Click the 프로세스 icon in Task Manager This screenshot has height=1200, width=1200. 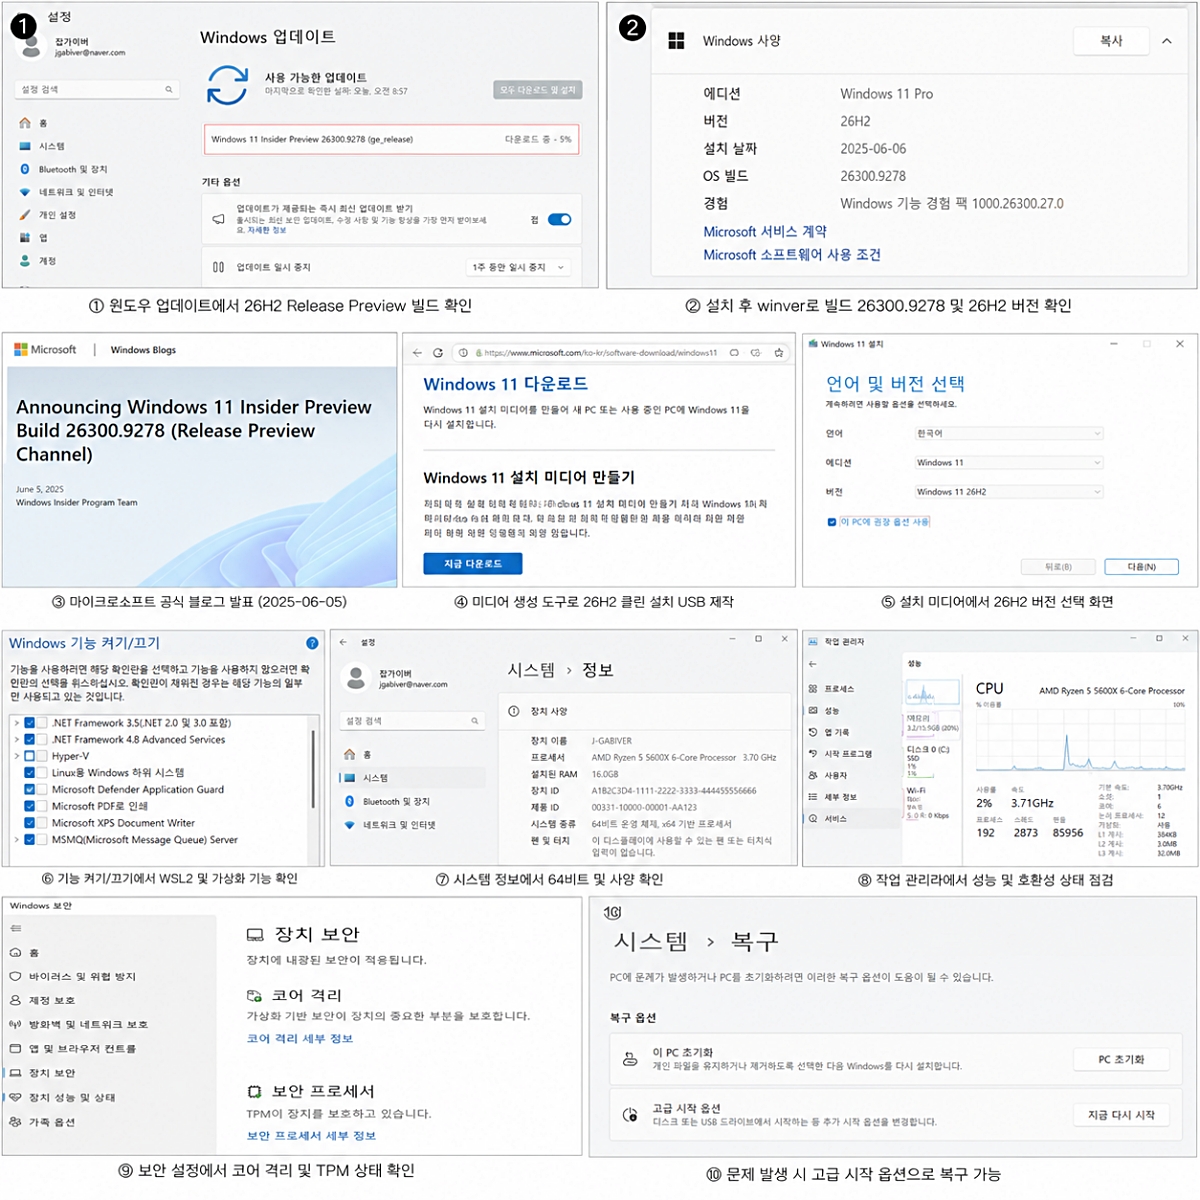tap(813, 689)
